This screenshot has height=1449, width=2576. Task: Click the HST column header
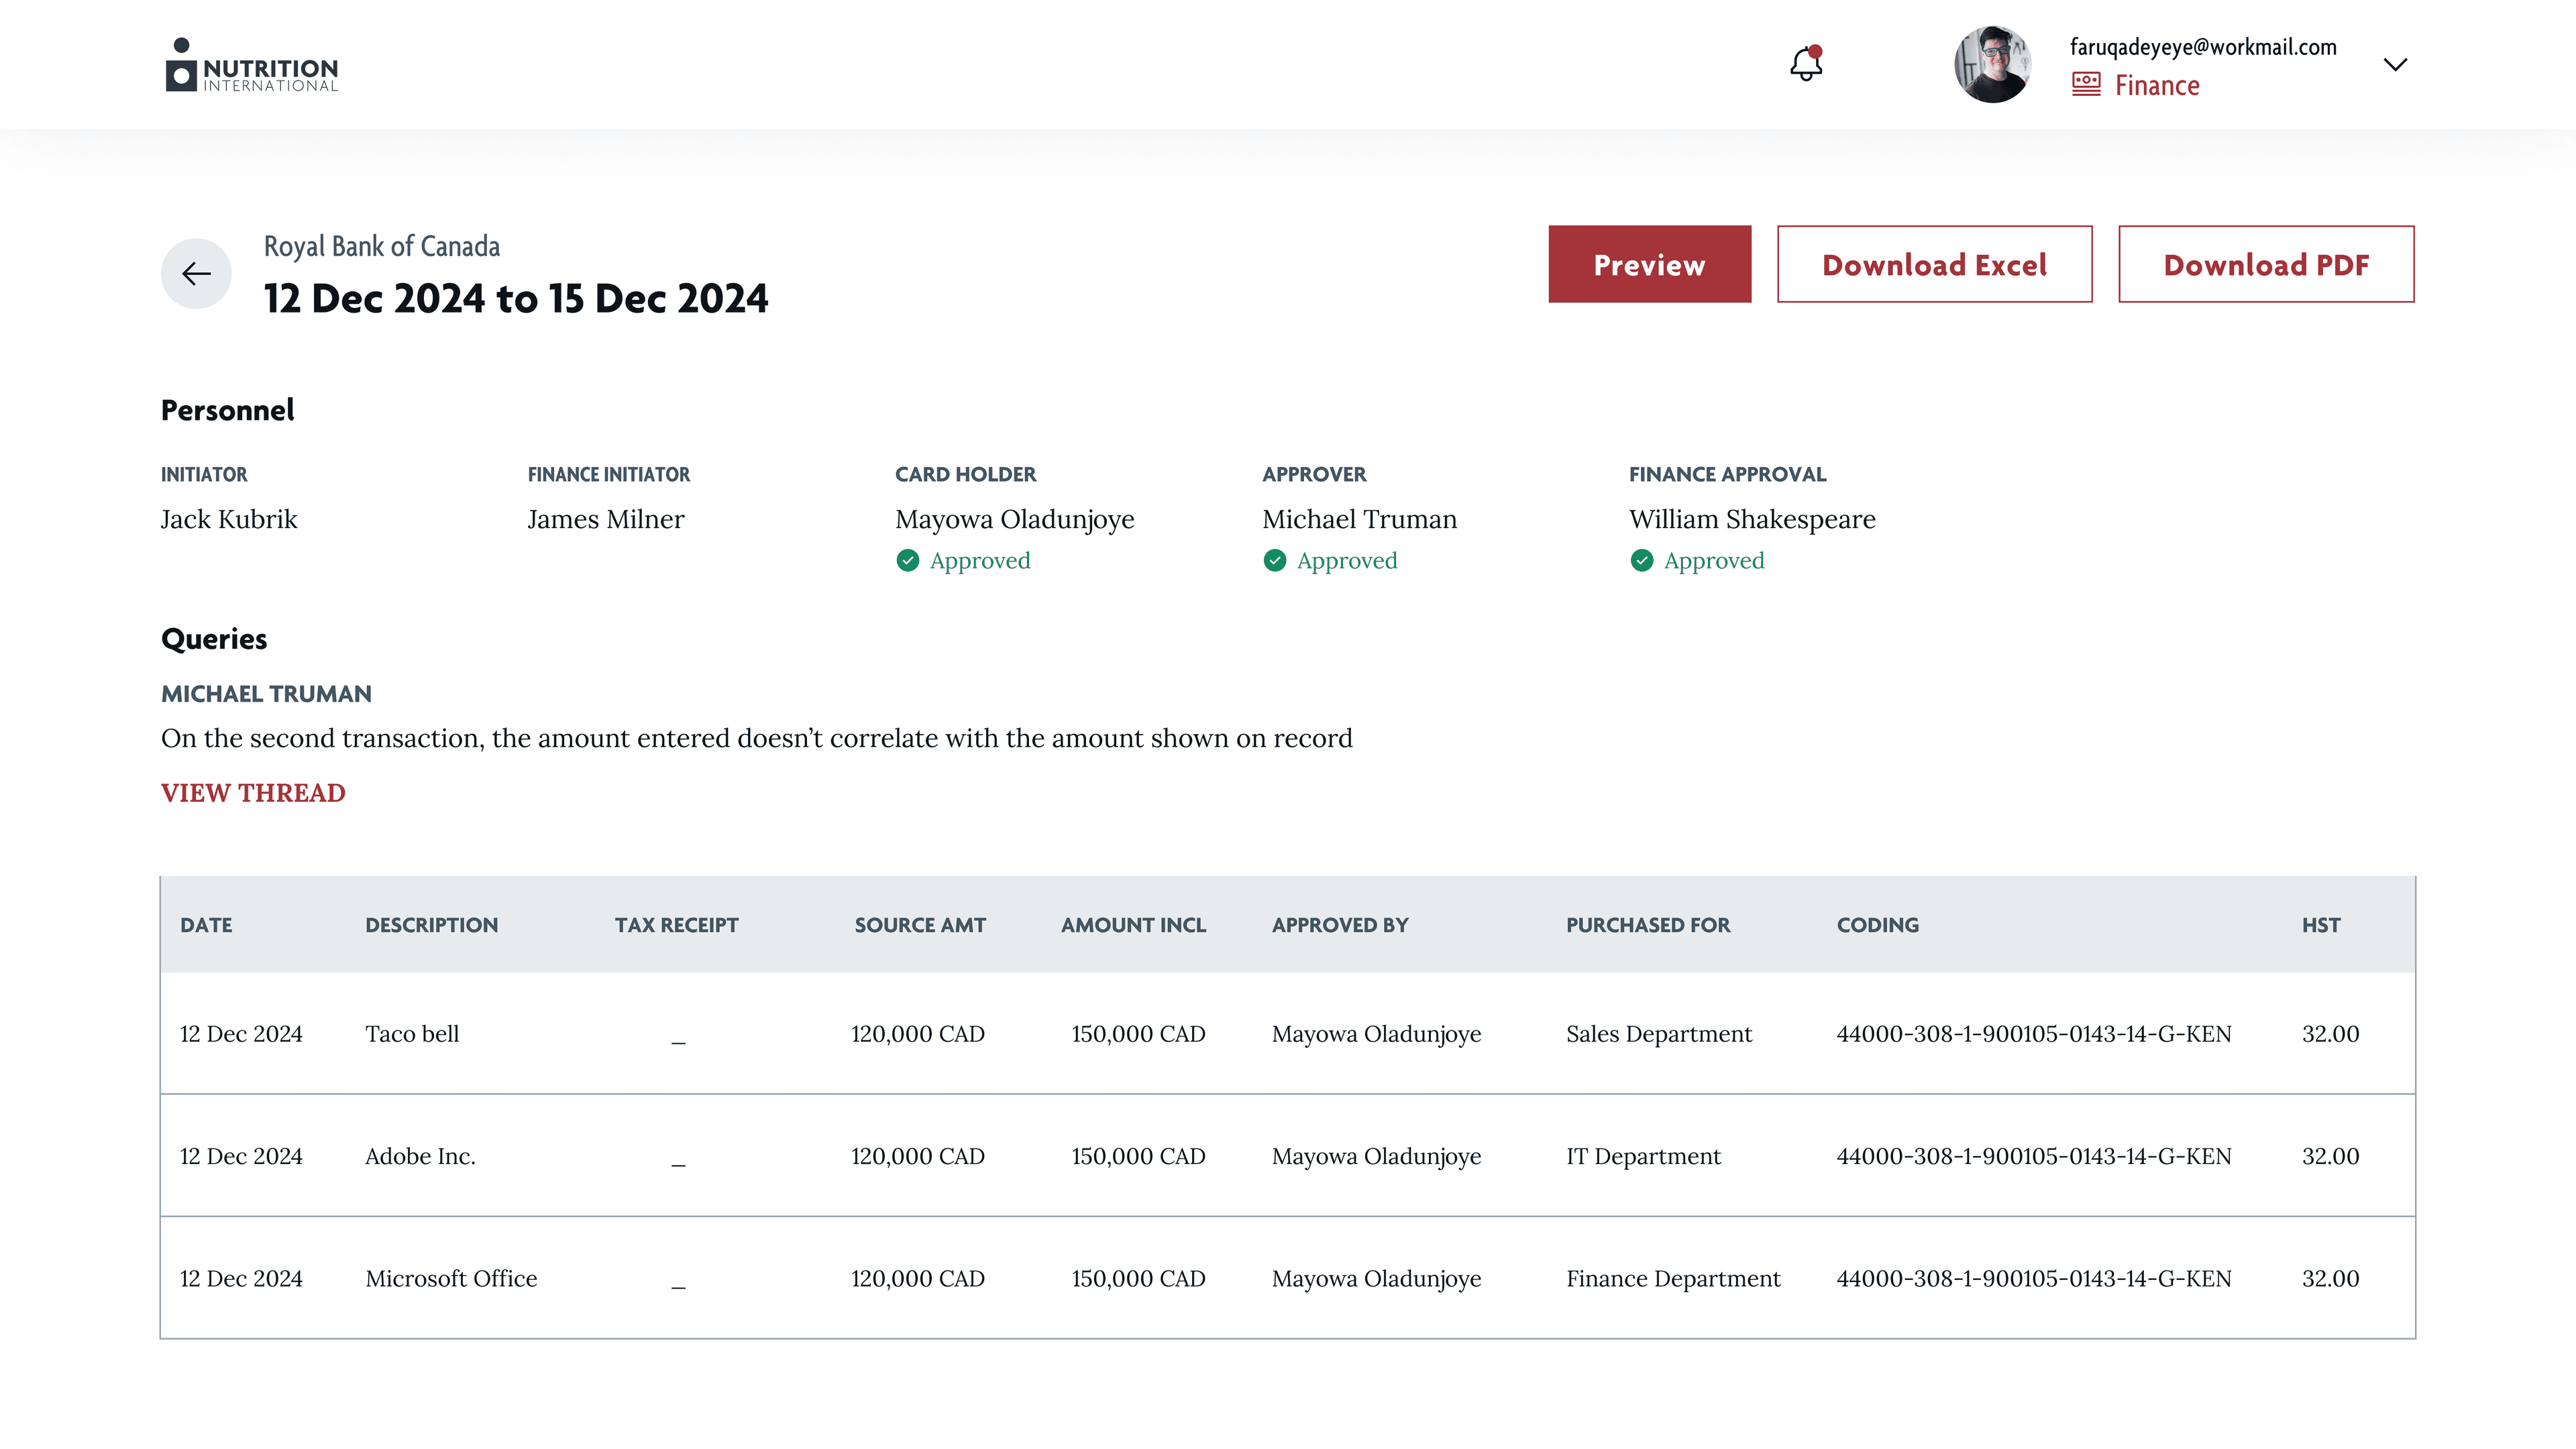click(2320, 925)
